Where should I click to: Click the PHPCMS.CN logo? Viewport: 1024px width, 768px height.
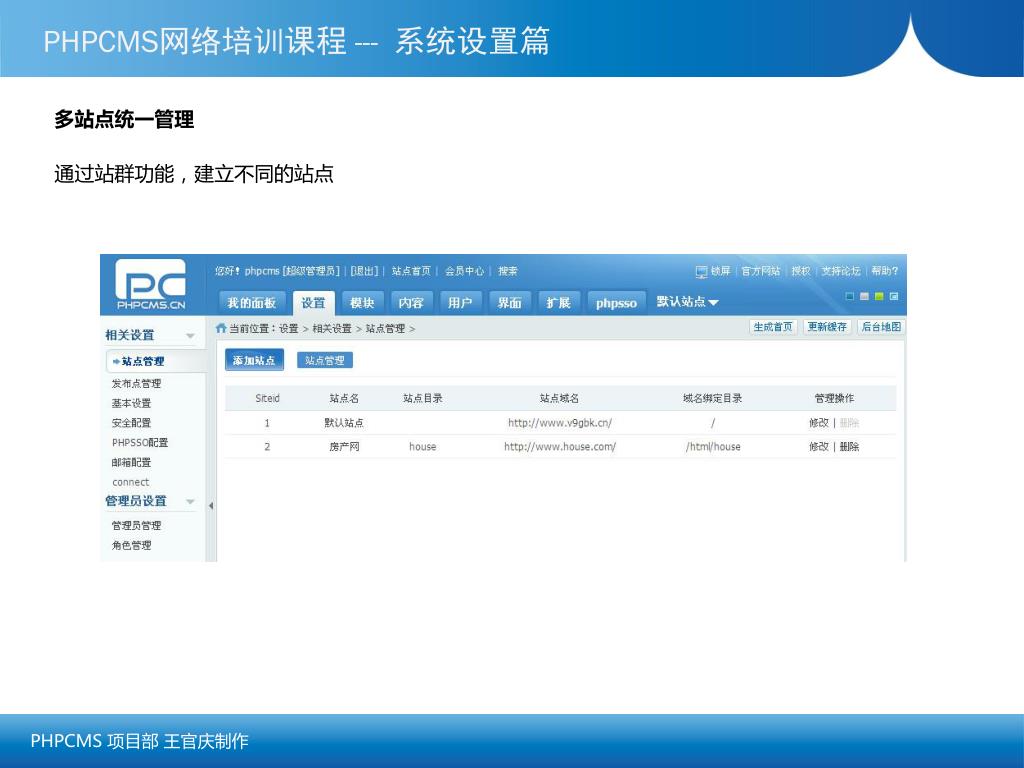click(x=151, y=285)
